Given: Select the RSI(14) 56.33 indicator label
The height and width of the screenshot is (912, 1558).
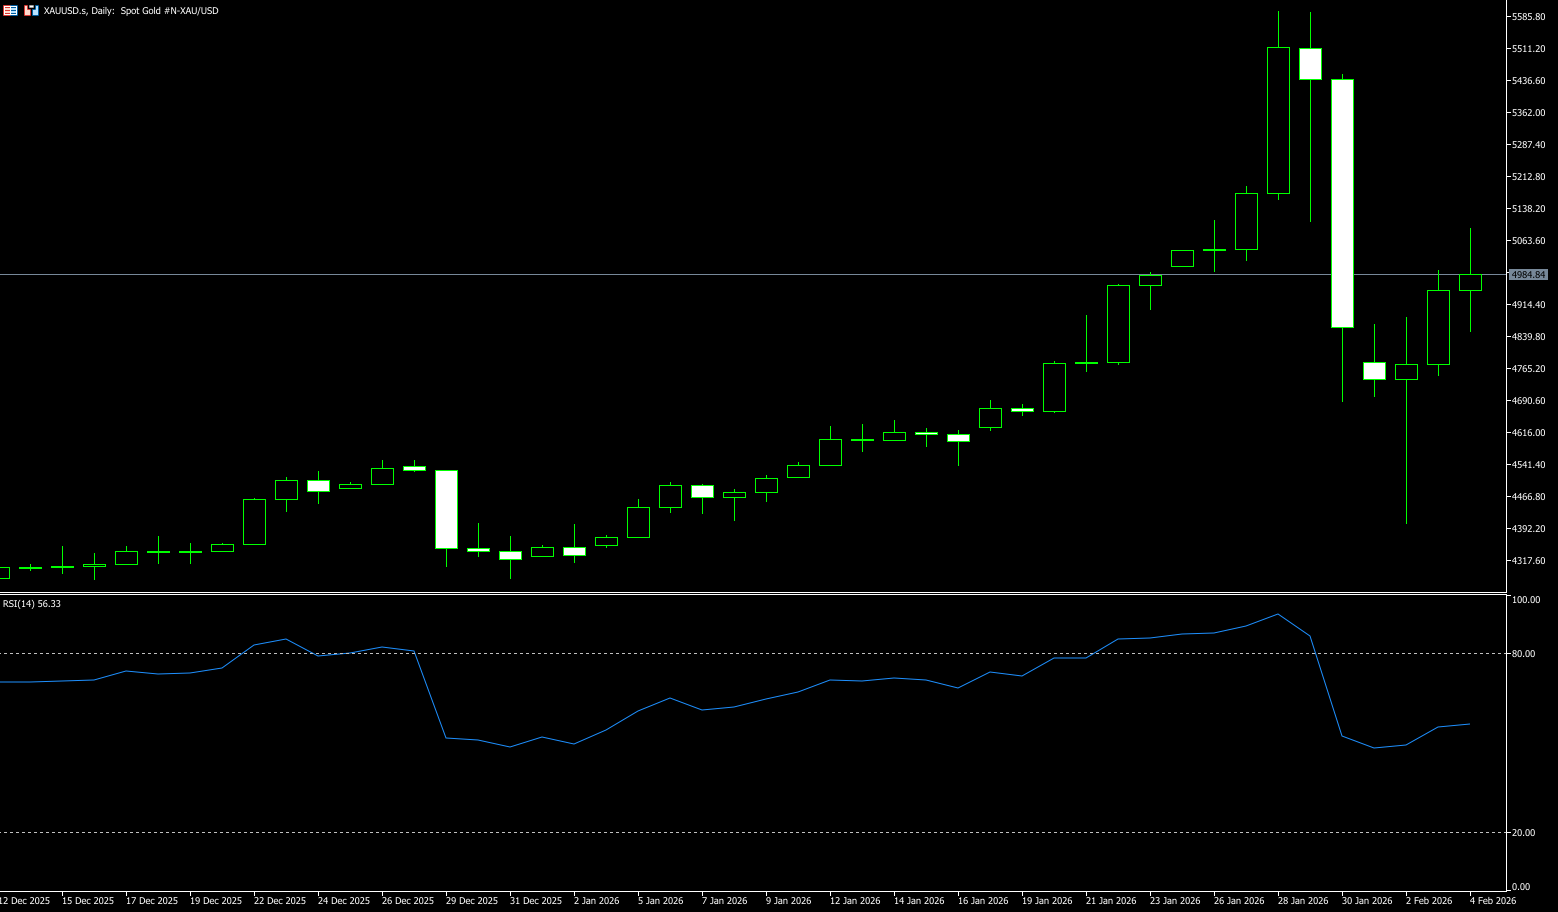Looking at the screenshot, I should point(32,604).
